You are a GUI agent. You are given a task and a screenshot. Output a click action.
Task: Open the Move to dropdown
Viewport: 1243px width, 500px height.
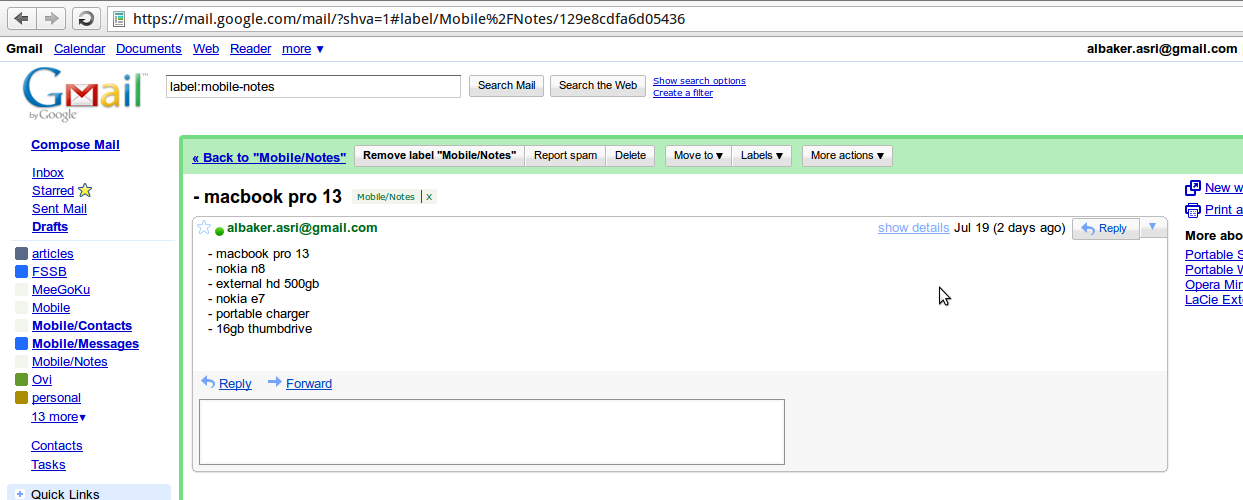click(x=697, y=156)
